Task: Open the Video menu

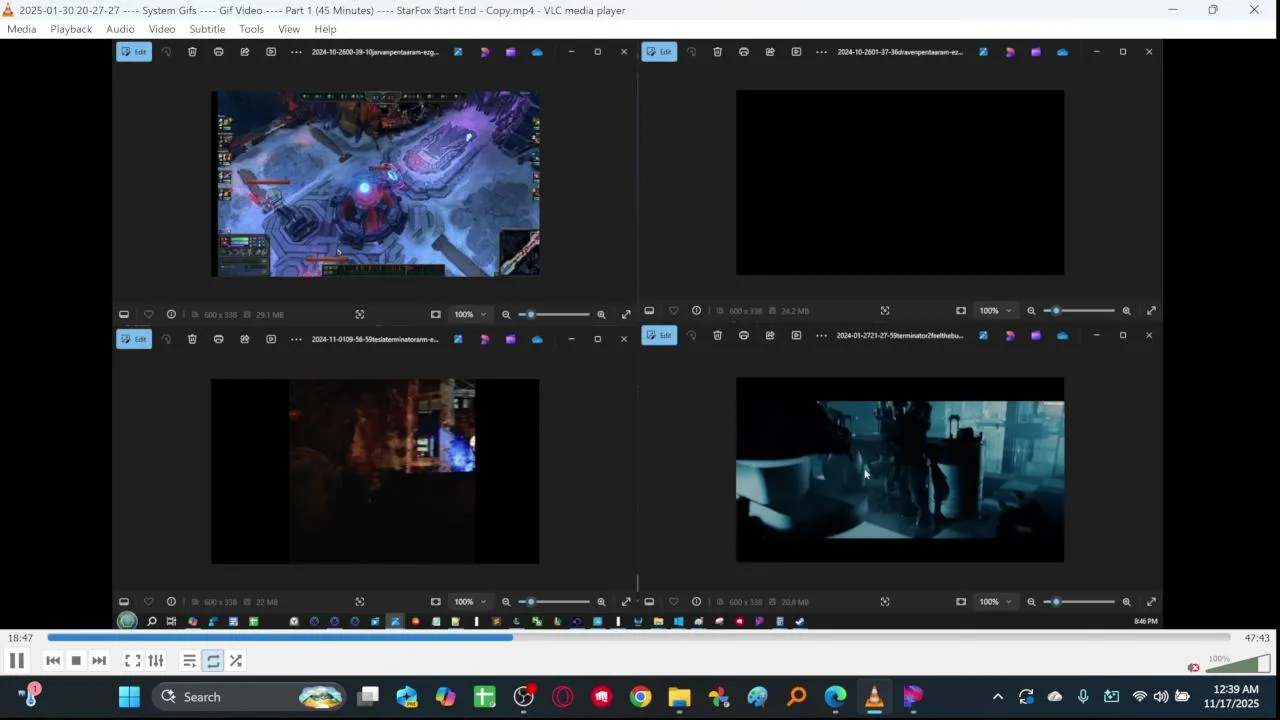Action: (x=162, y=29)
